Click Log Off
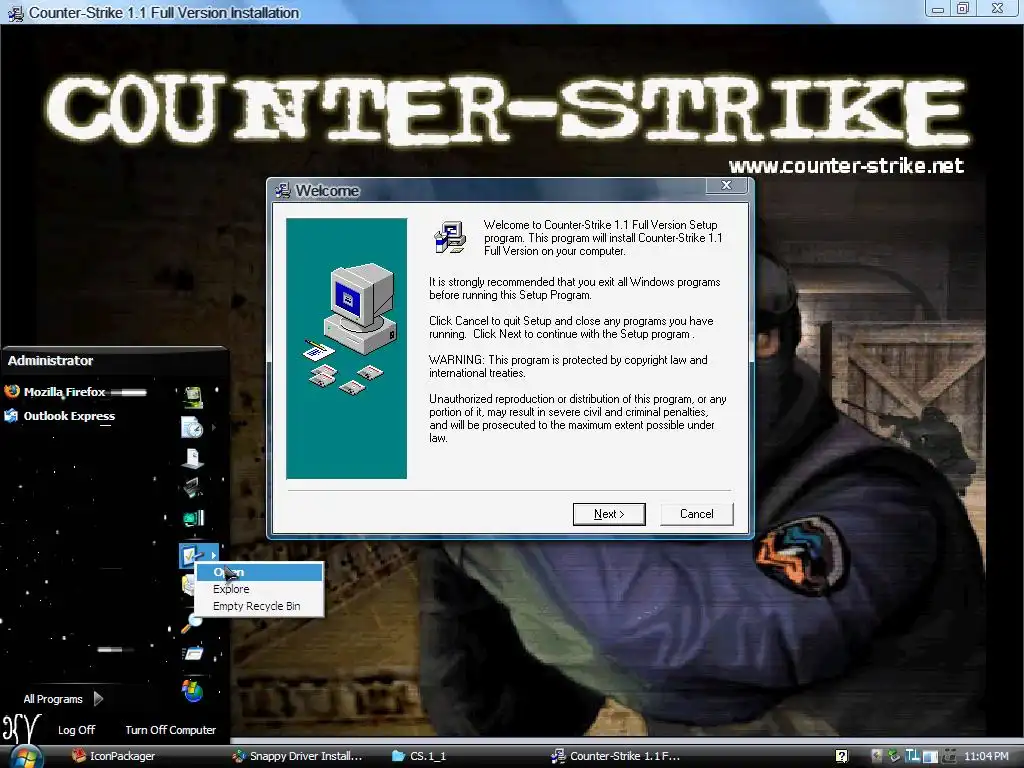1024x768 pixels. click(x=76, y=729)
